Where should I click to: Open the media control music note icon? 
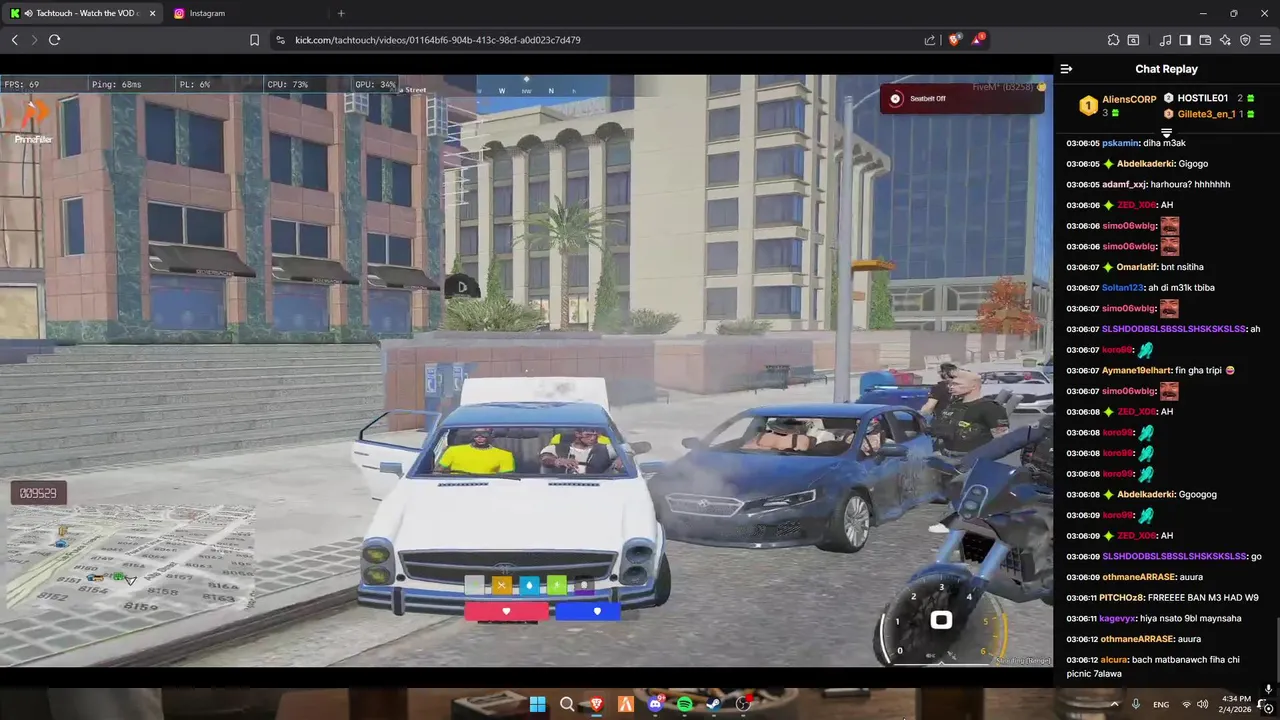pyautogui.click(x=1165, y=40)
